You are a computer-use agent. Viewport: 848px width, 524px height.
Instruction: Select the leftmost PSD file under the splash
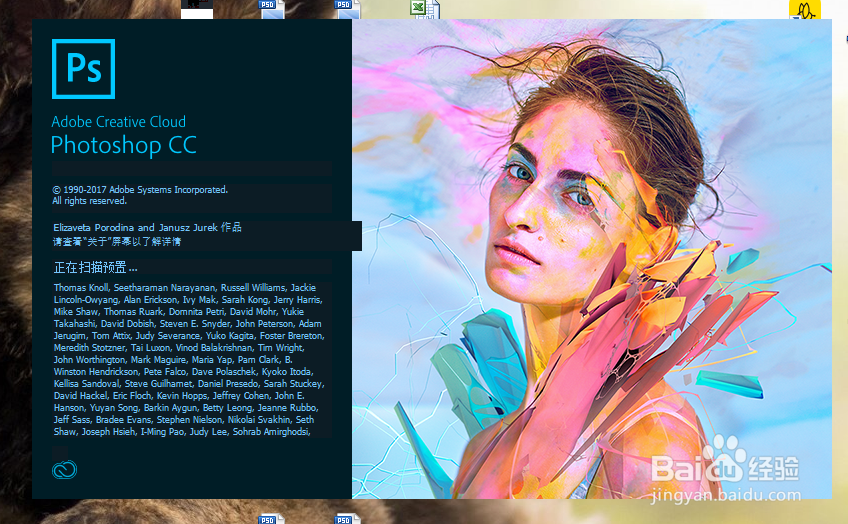tap(271, 518)
